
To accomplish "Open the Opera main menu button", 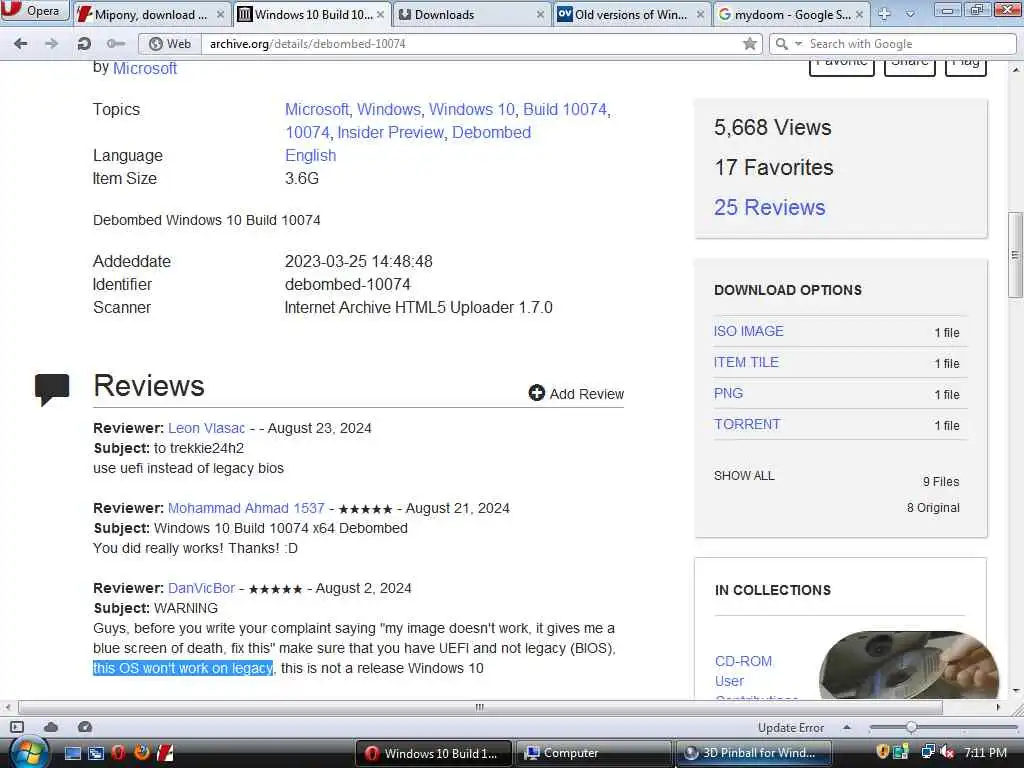I will click(x=34, y=10).
